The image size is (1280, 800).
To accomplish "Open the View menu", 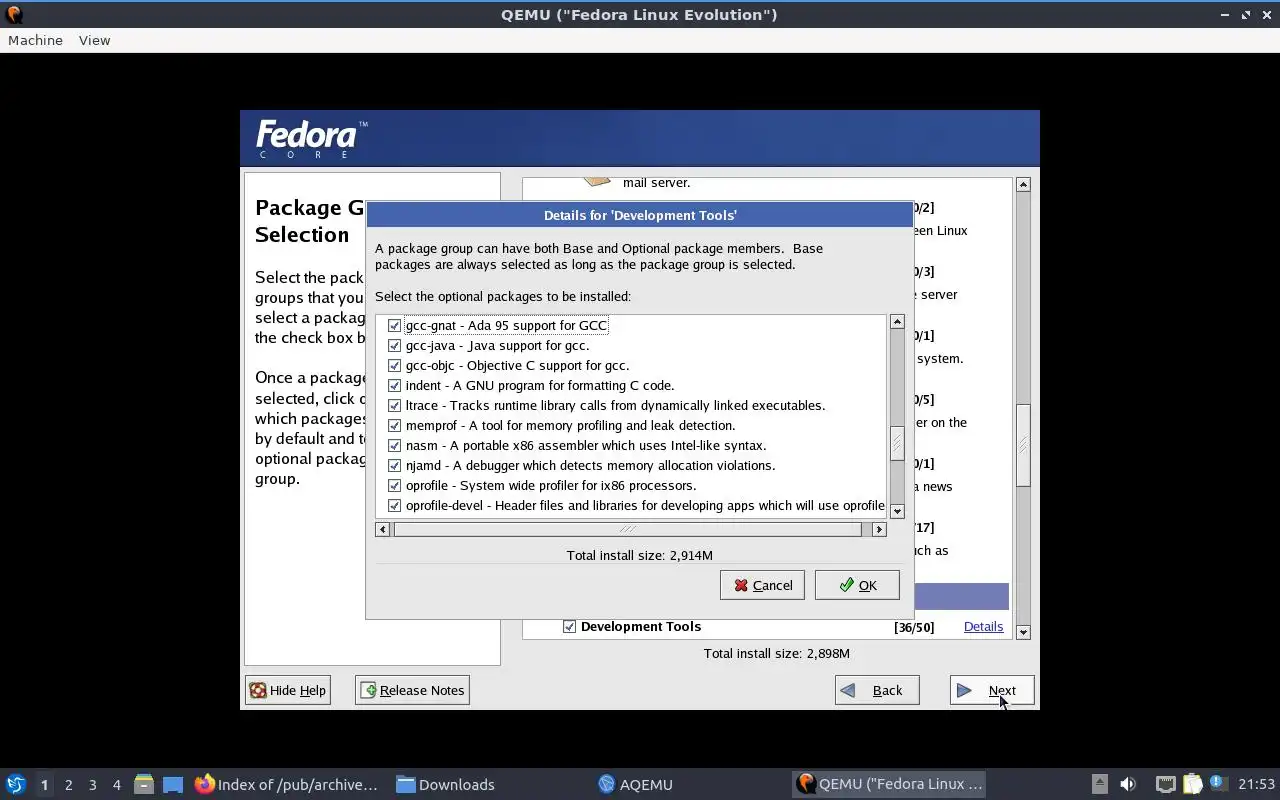I will [94, 40].
